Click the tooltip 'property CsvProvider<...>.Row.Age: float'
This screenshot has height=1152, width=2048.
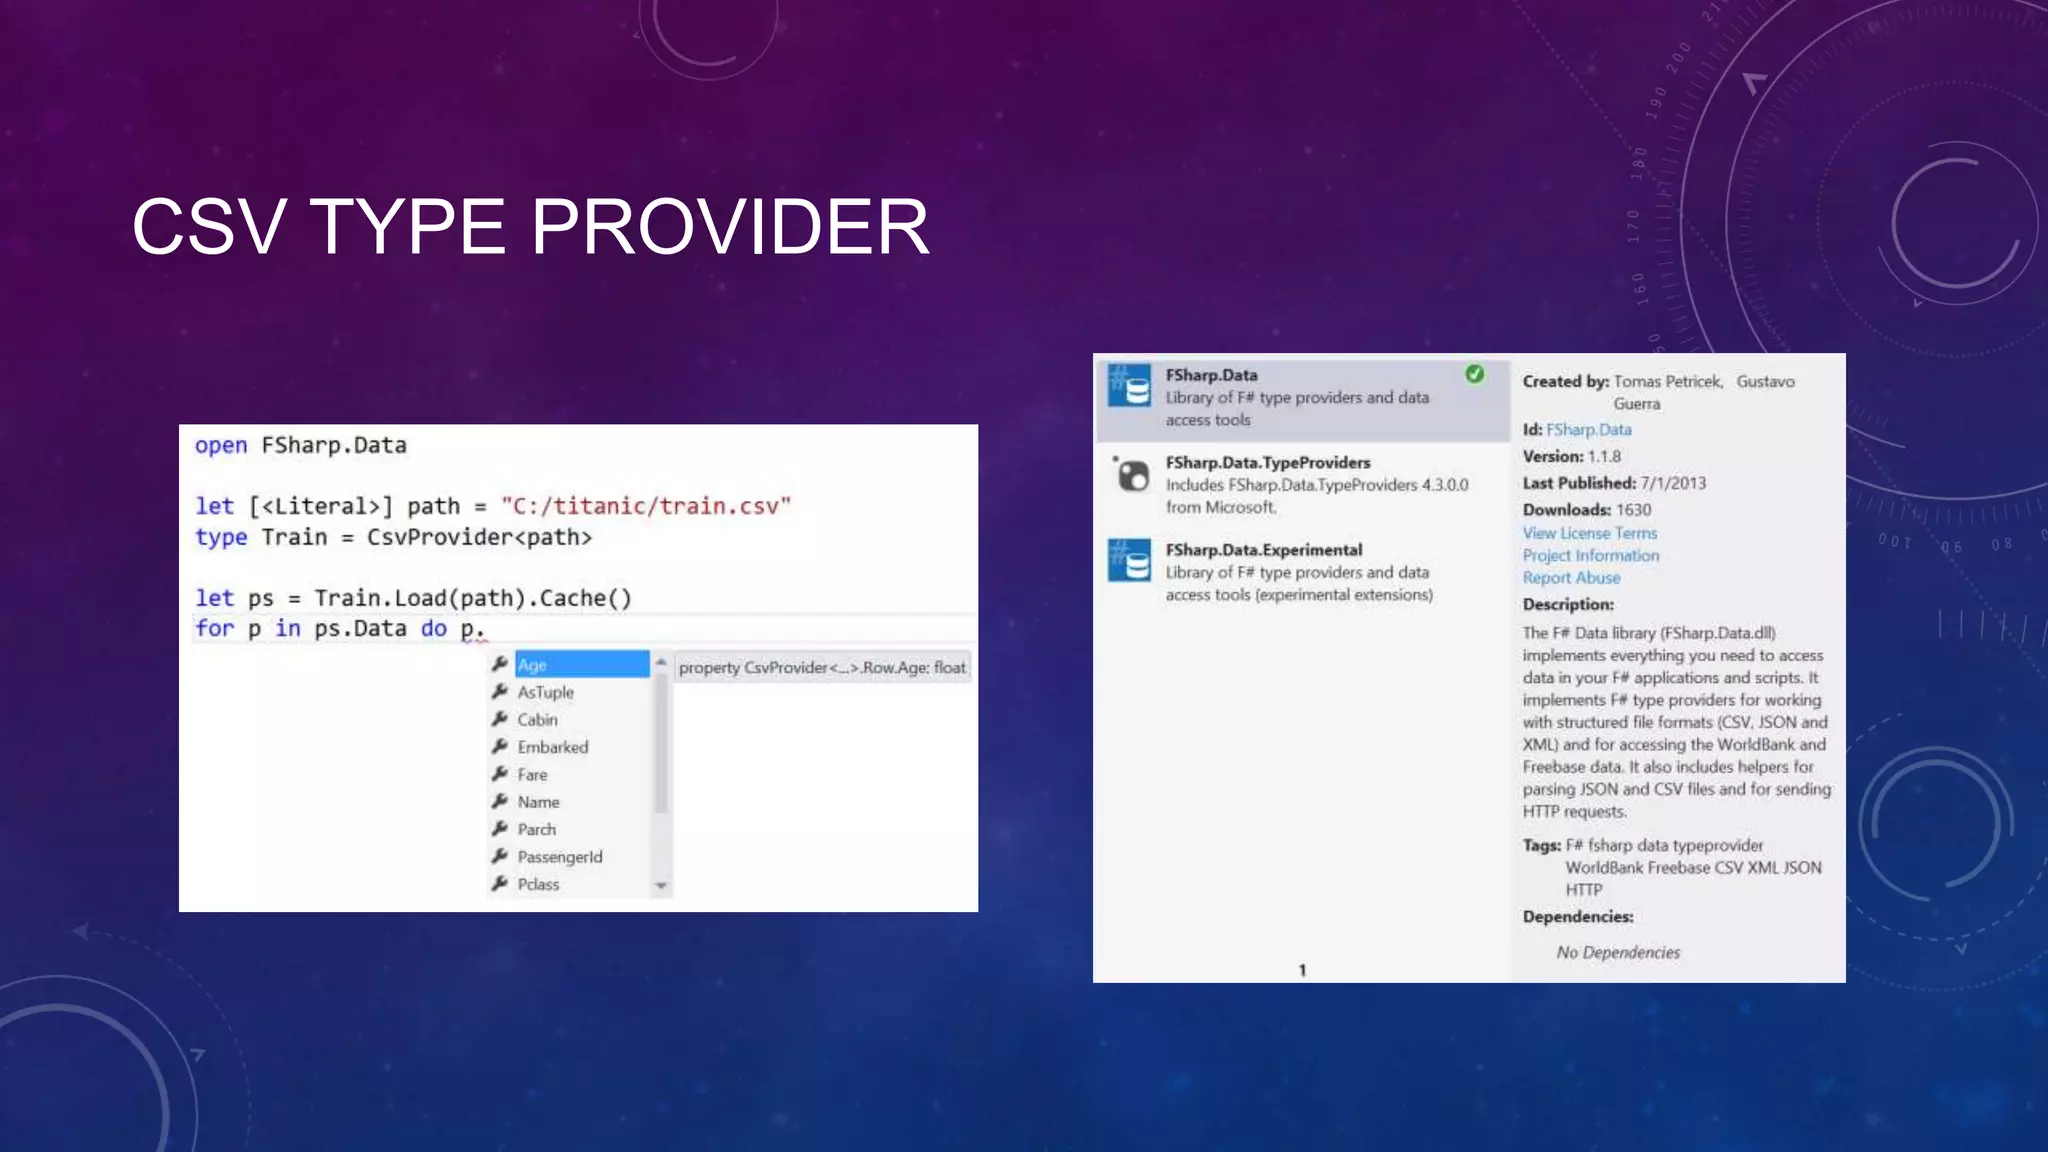point(822,667)
